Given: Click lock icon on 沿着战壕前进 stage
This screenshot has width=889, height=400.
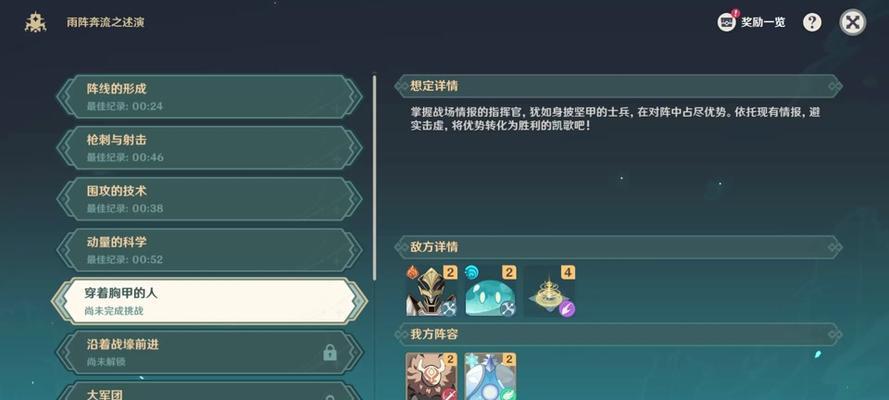Looking at the screenshot, I should tap(329, 353).
